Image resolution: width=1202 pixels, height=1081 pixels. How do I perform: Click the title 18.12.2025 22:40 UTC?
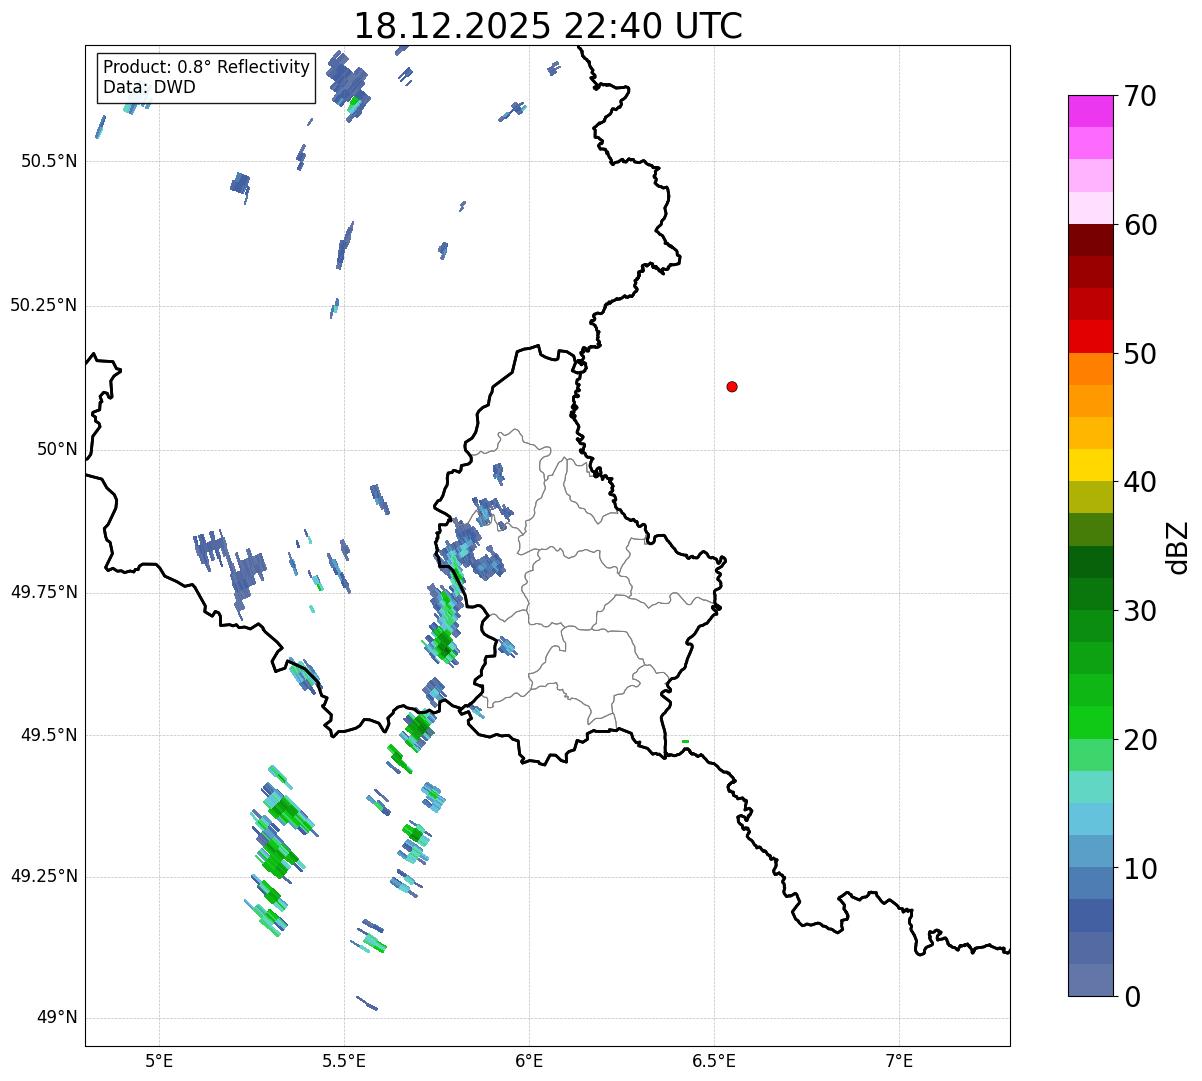coord(548,26)
